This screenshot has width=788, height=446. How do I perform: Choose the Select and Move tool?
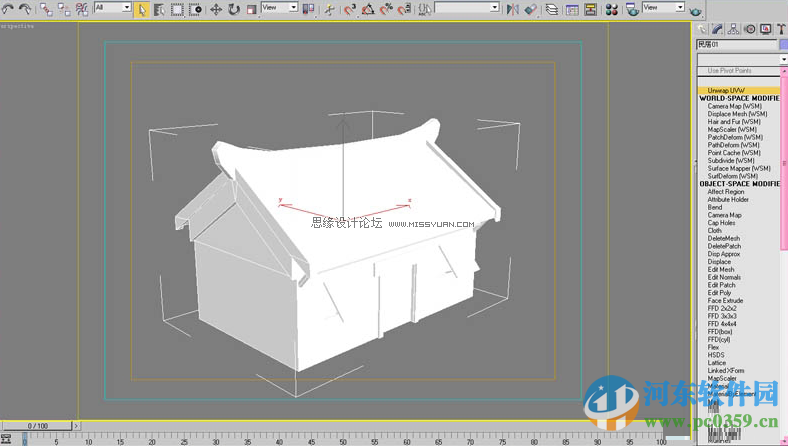pos(215,9)
